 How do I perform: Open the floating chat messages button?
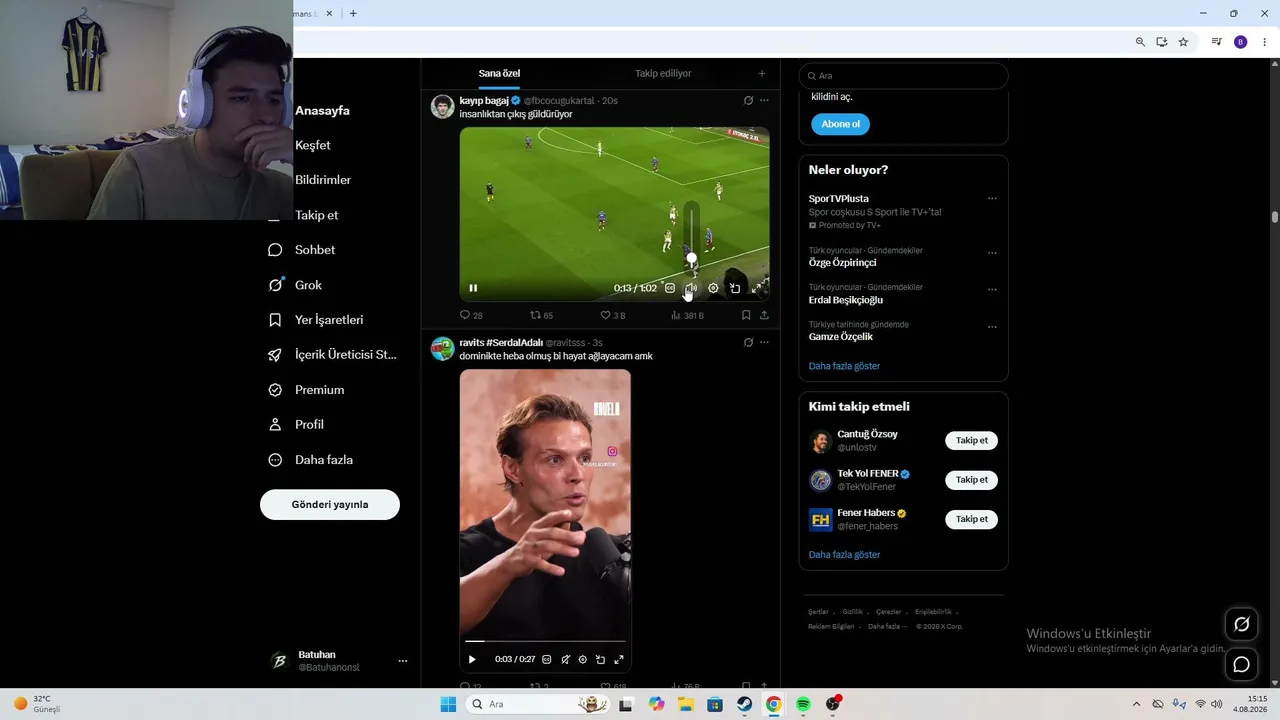tap(1242, 664)
